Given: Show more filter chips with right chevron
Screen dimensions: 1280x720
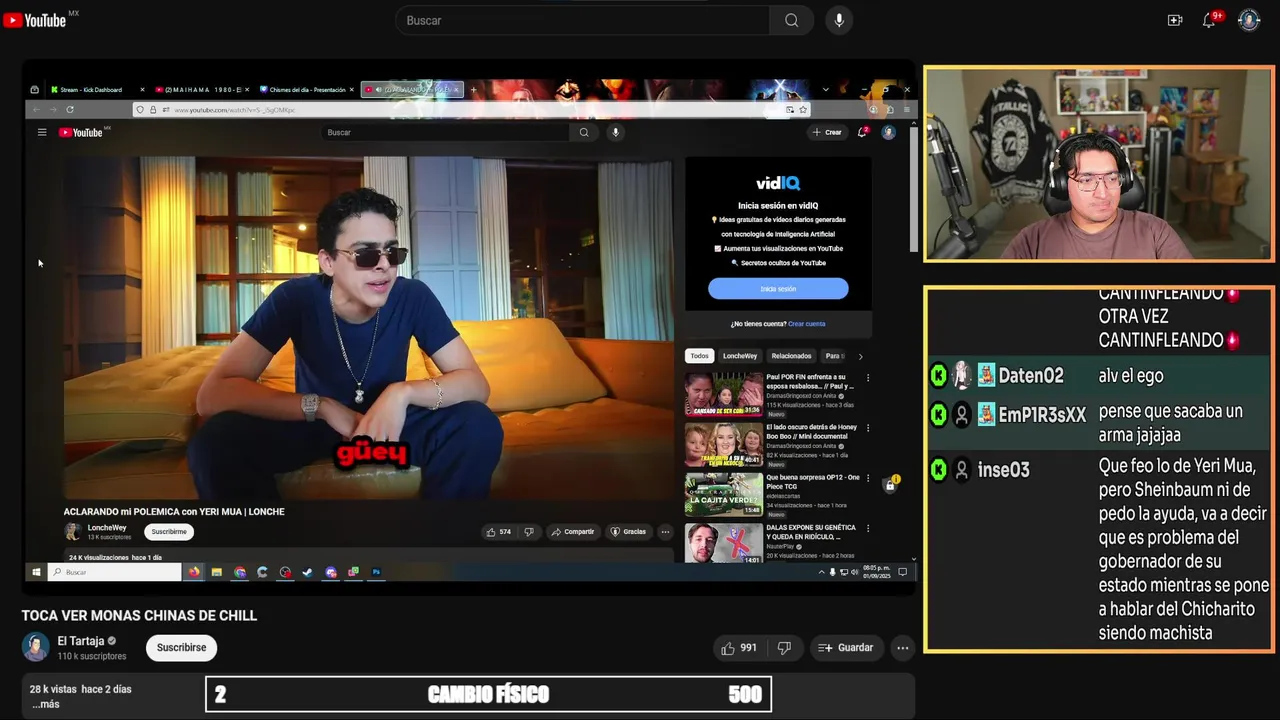Looking at the screenshot, I should (x=860, y=356).
